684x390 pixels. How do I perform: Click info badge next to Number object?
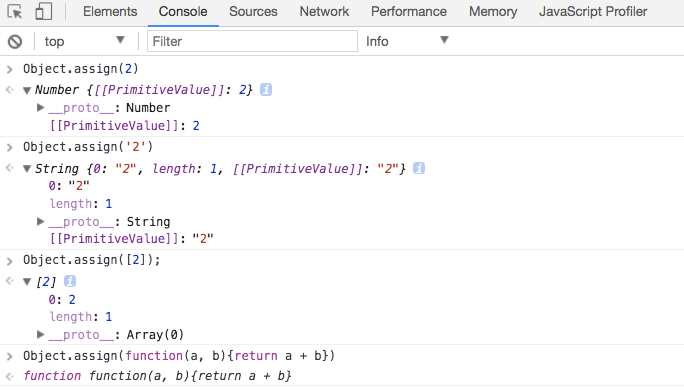[266, 89]
